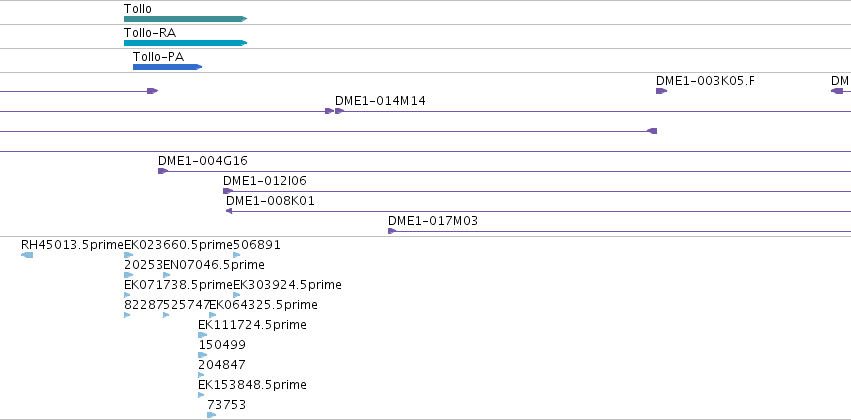Select the Tollo-RA transcript bar
The width and height of the screenshot is (851, 420).
click(x=186, y=43)
